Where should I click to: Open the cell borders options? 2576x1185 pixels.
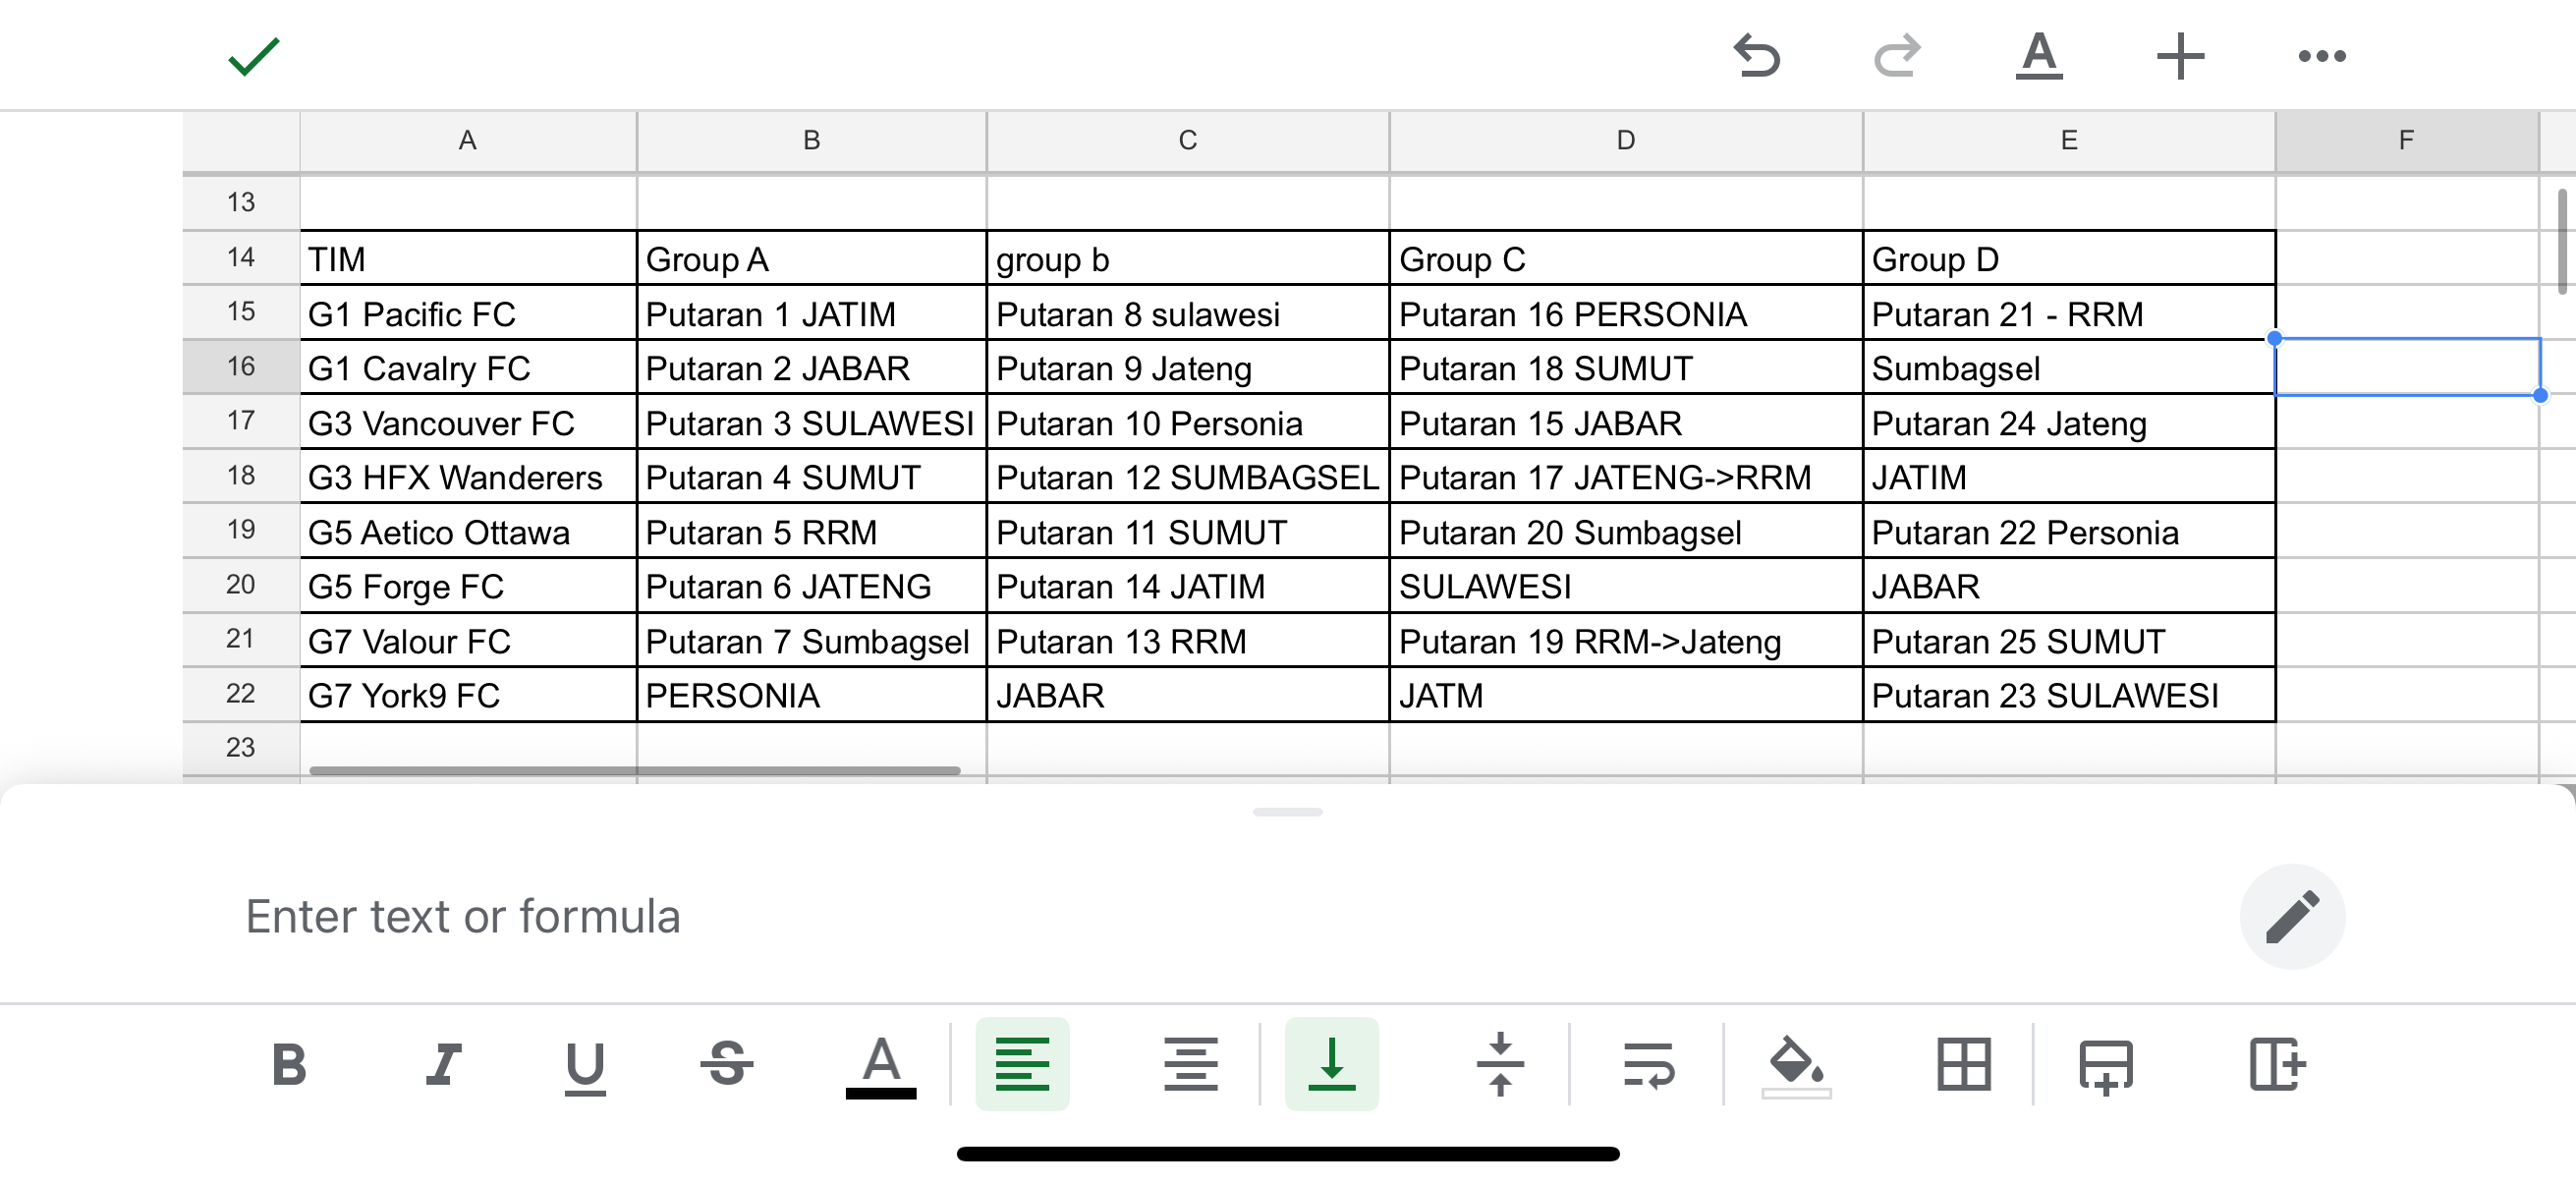(x=1964, y=1063)
